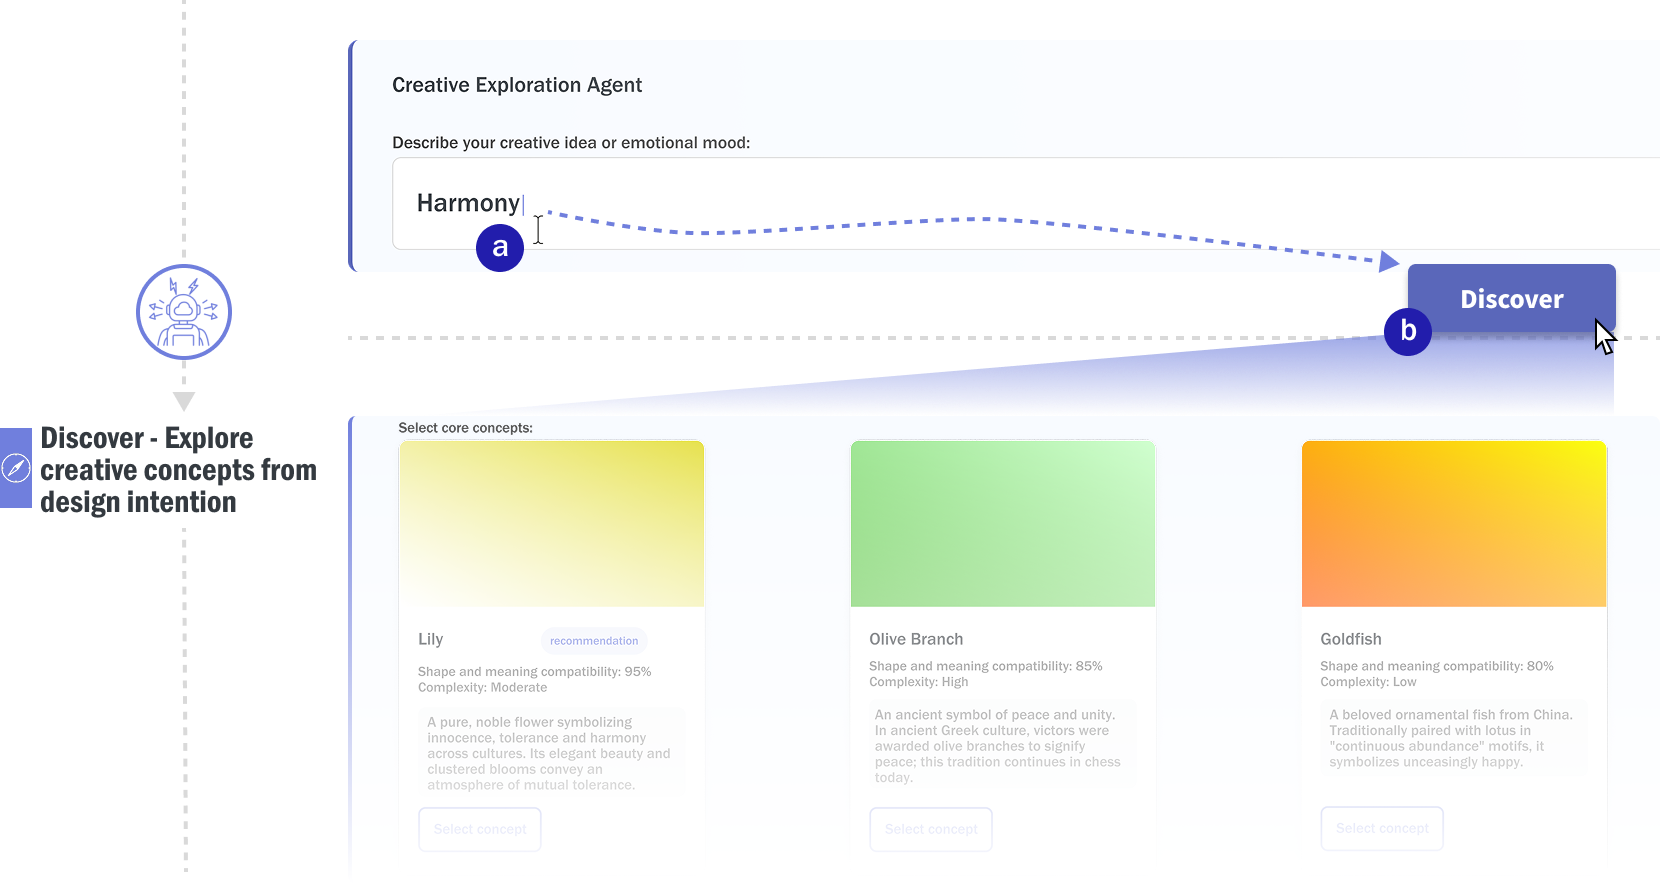Viewport: 1660px width, 884px height.
Task: Click the Olive Branch card title
Action: point(916,639)
